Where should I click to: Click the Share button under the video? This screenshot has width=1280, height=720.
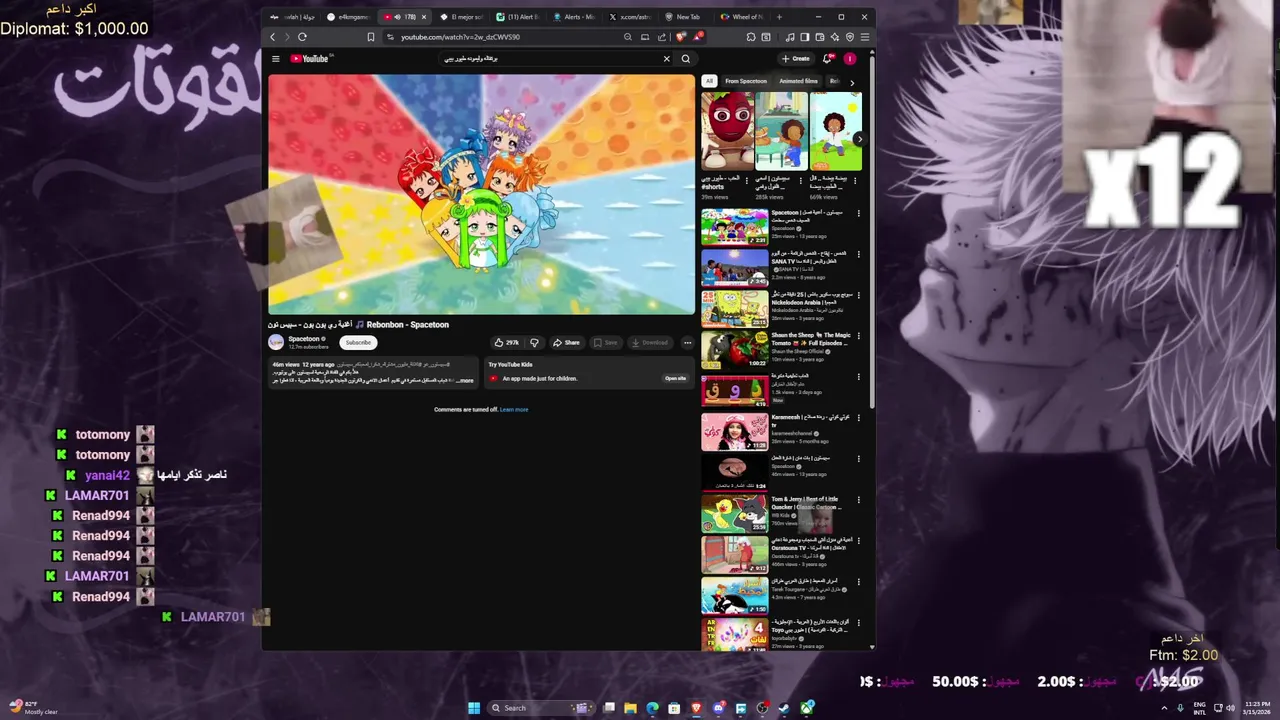coord(566,342)
